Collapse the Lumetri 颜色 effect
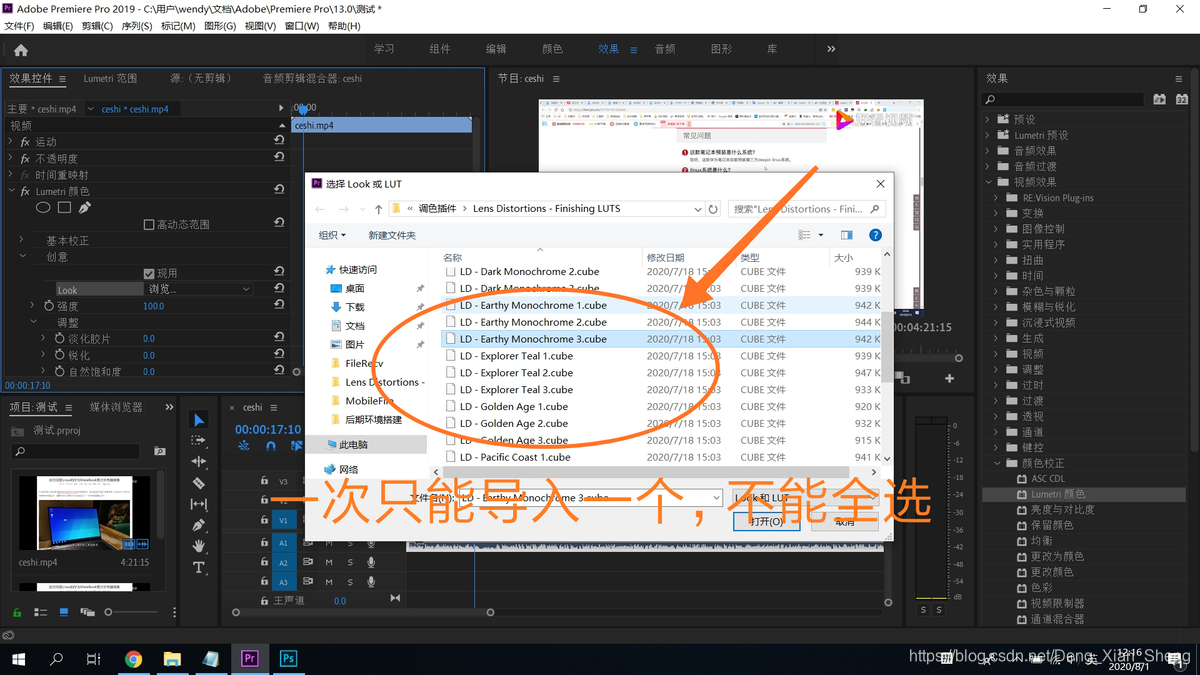Viewport: 1200px width, 675px height. pyautogui.click(x=11, y=191)
